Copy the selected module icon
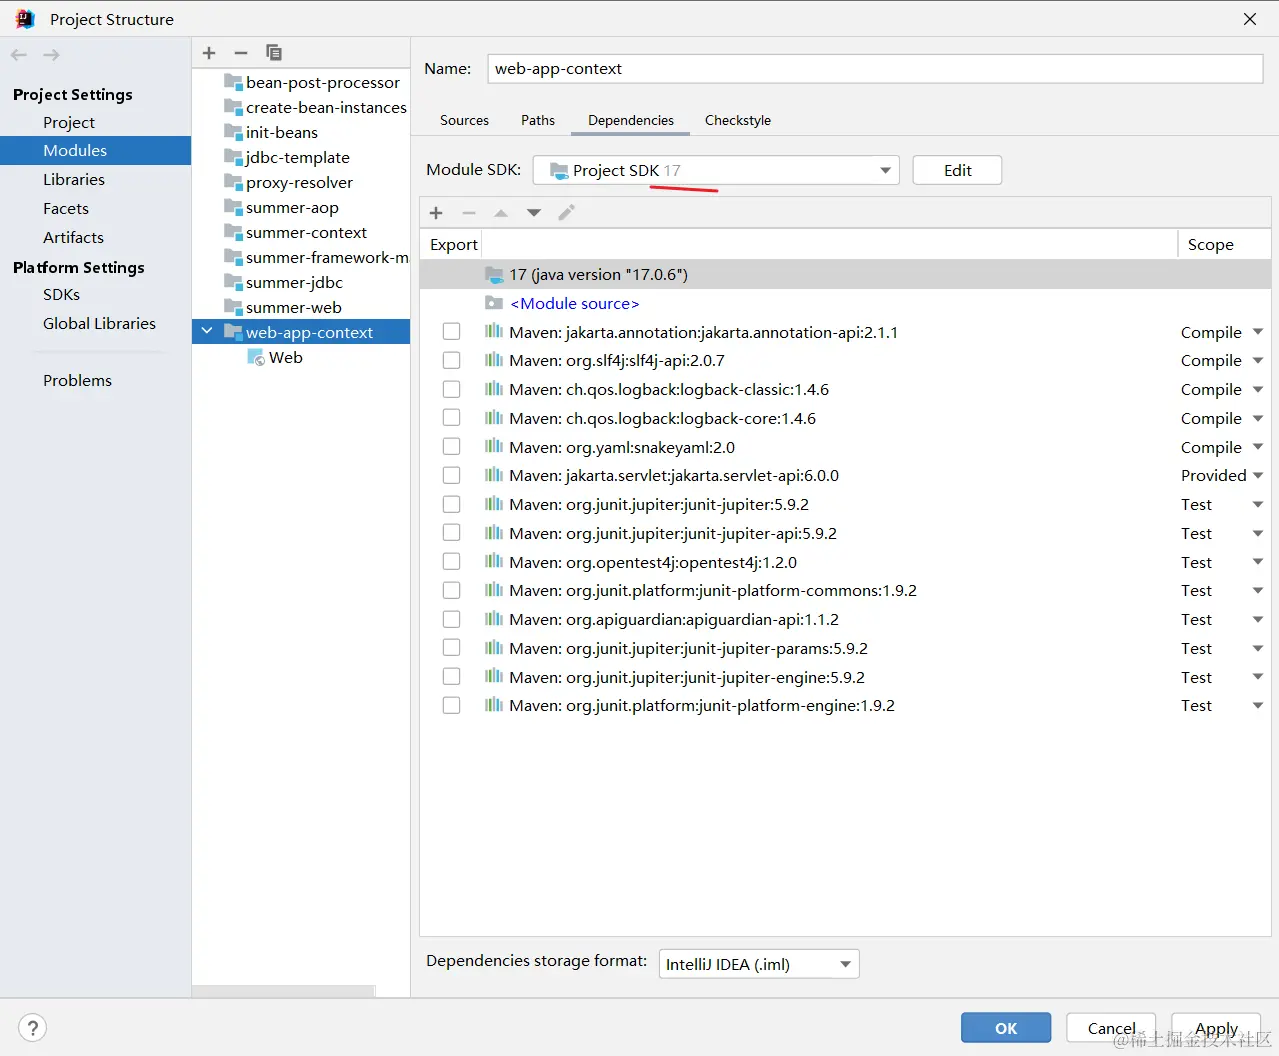 click(273, 53)
